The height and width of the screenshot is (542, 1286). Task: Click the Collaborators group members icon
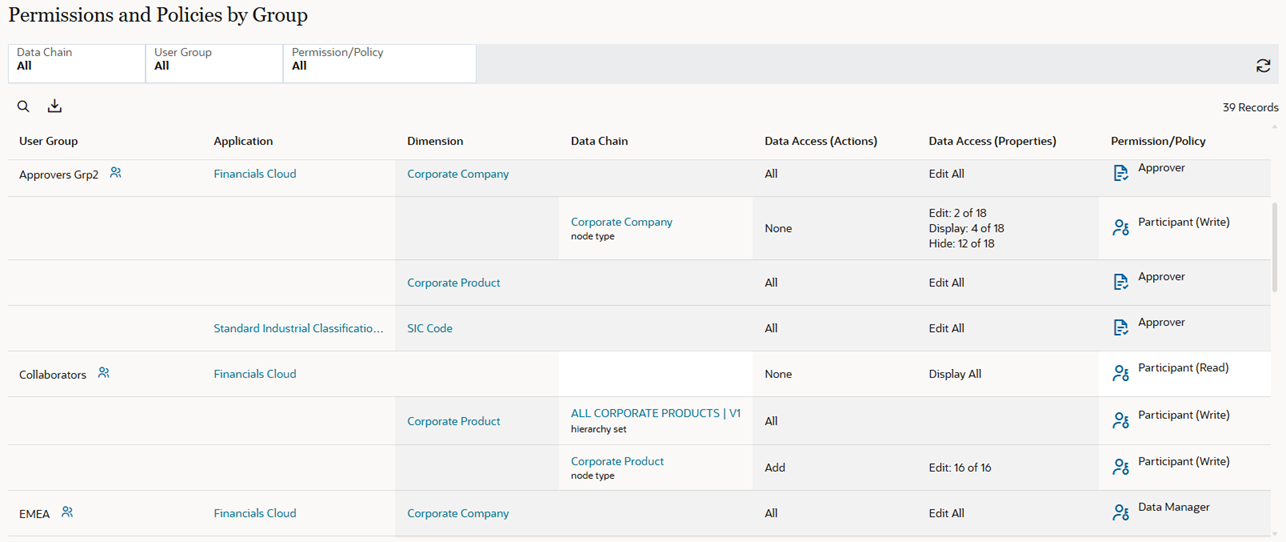[x=104, y=373]
